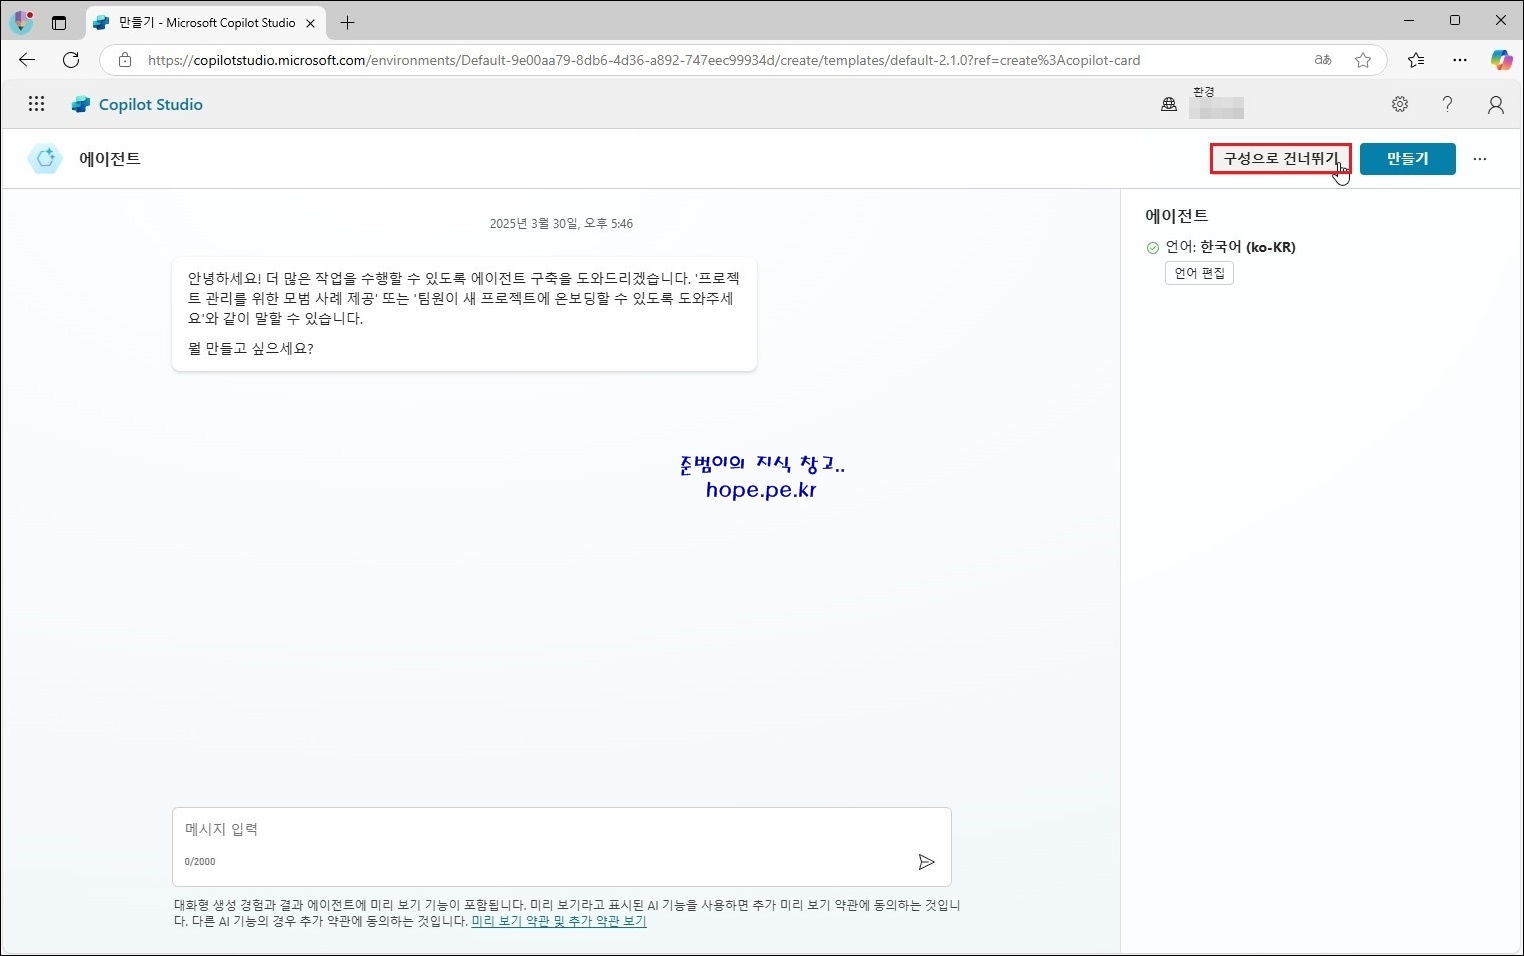Open the app launcher grid
This screenshot has height=956, width=1524.
click(x=37, y=104)
